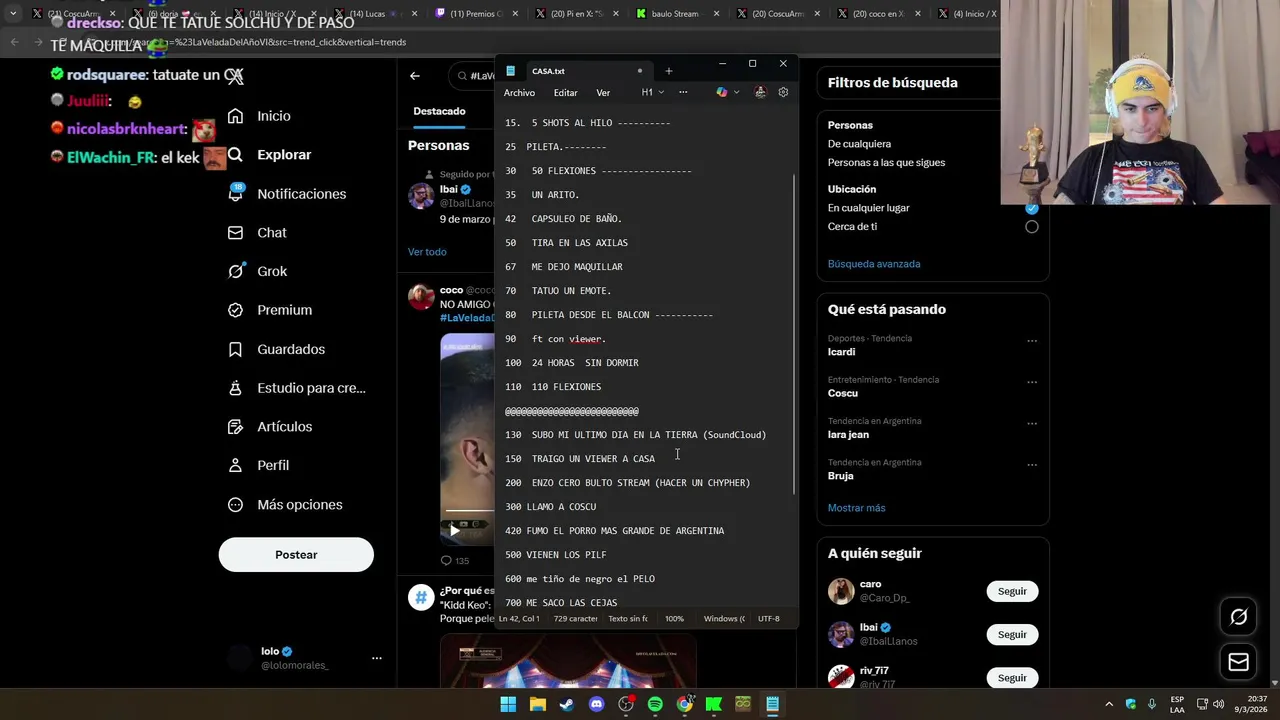The width and height of the screenshot is (1280, 720).
Task: Open Notepad account profile avatar
Action: pos(760,92)
